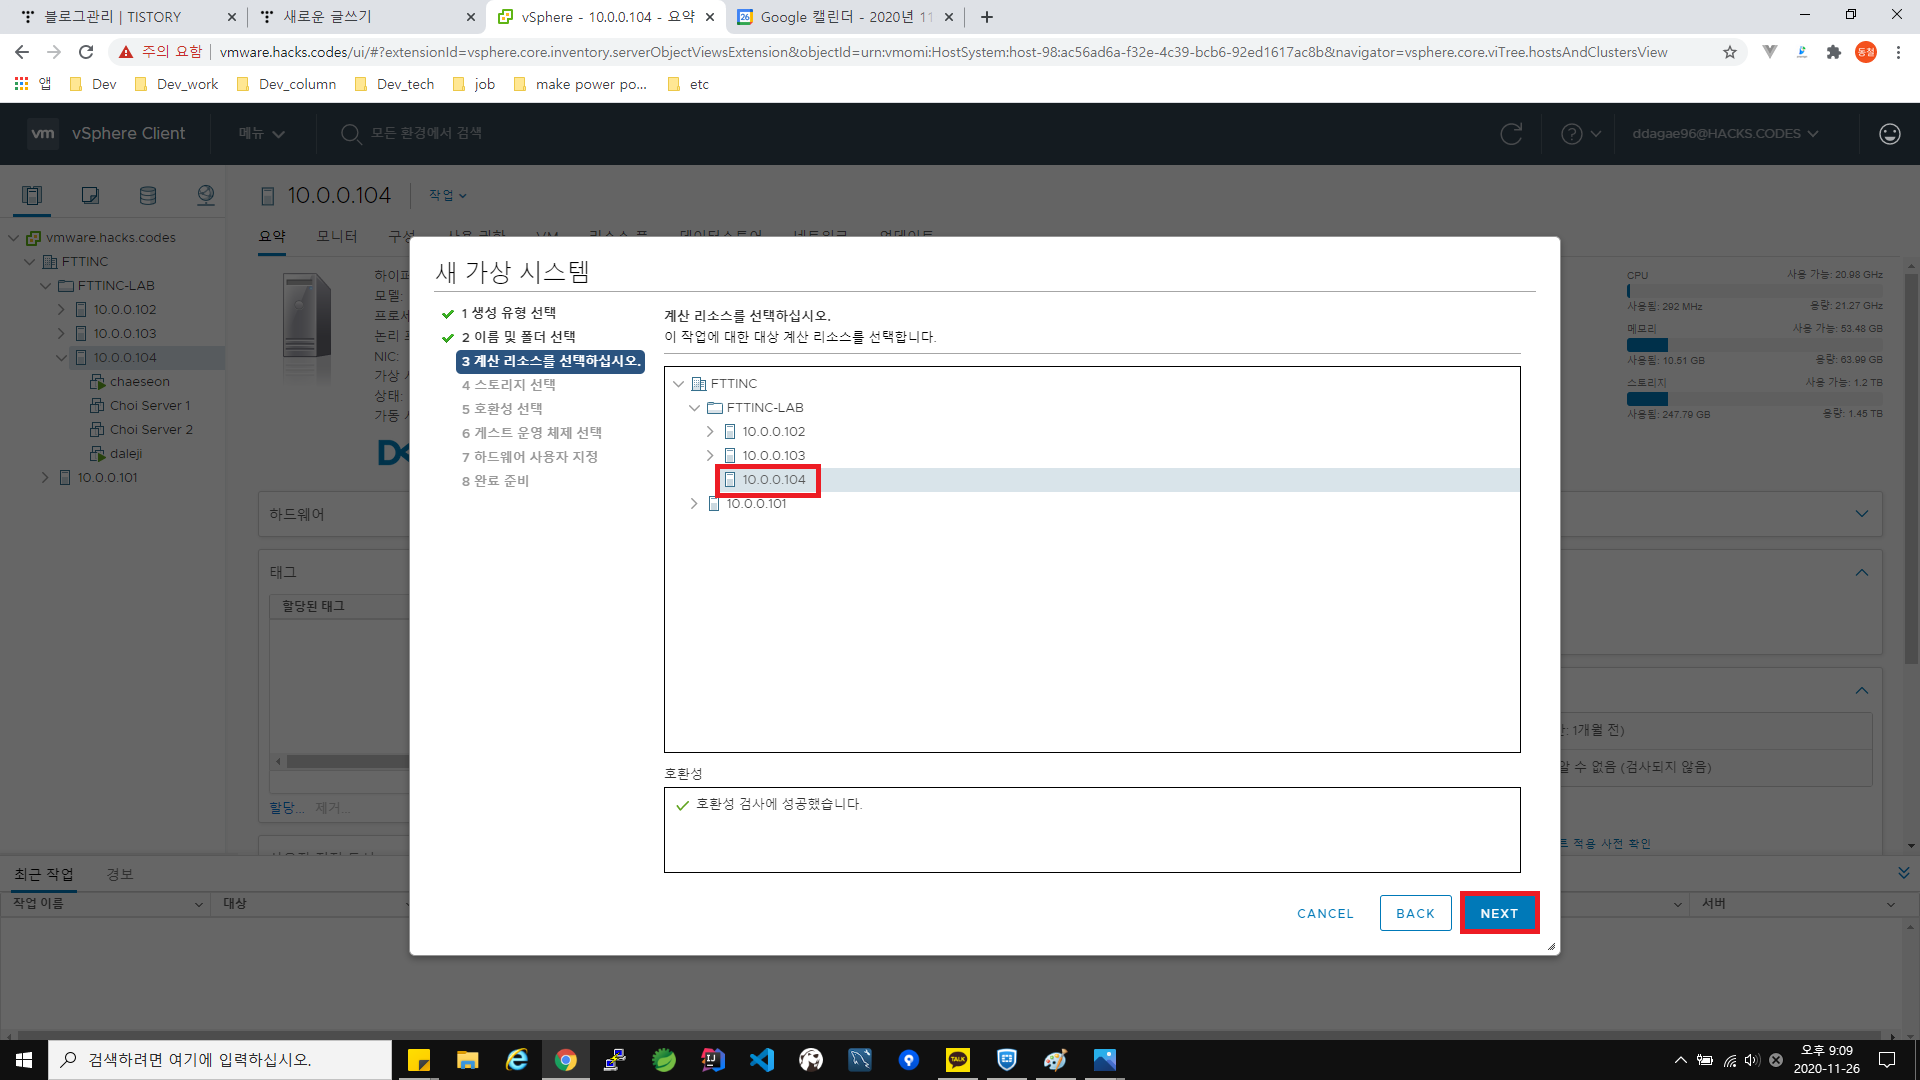Viewport: 1920px width, 1080px height.
Task: Select FTTINC-LAB folder in wizard tree
Action: [765, 408]
